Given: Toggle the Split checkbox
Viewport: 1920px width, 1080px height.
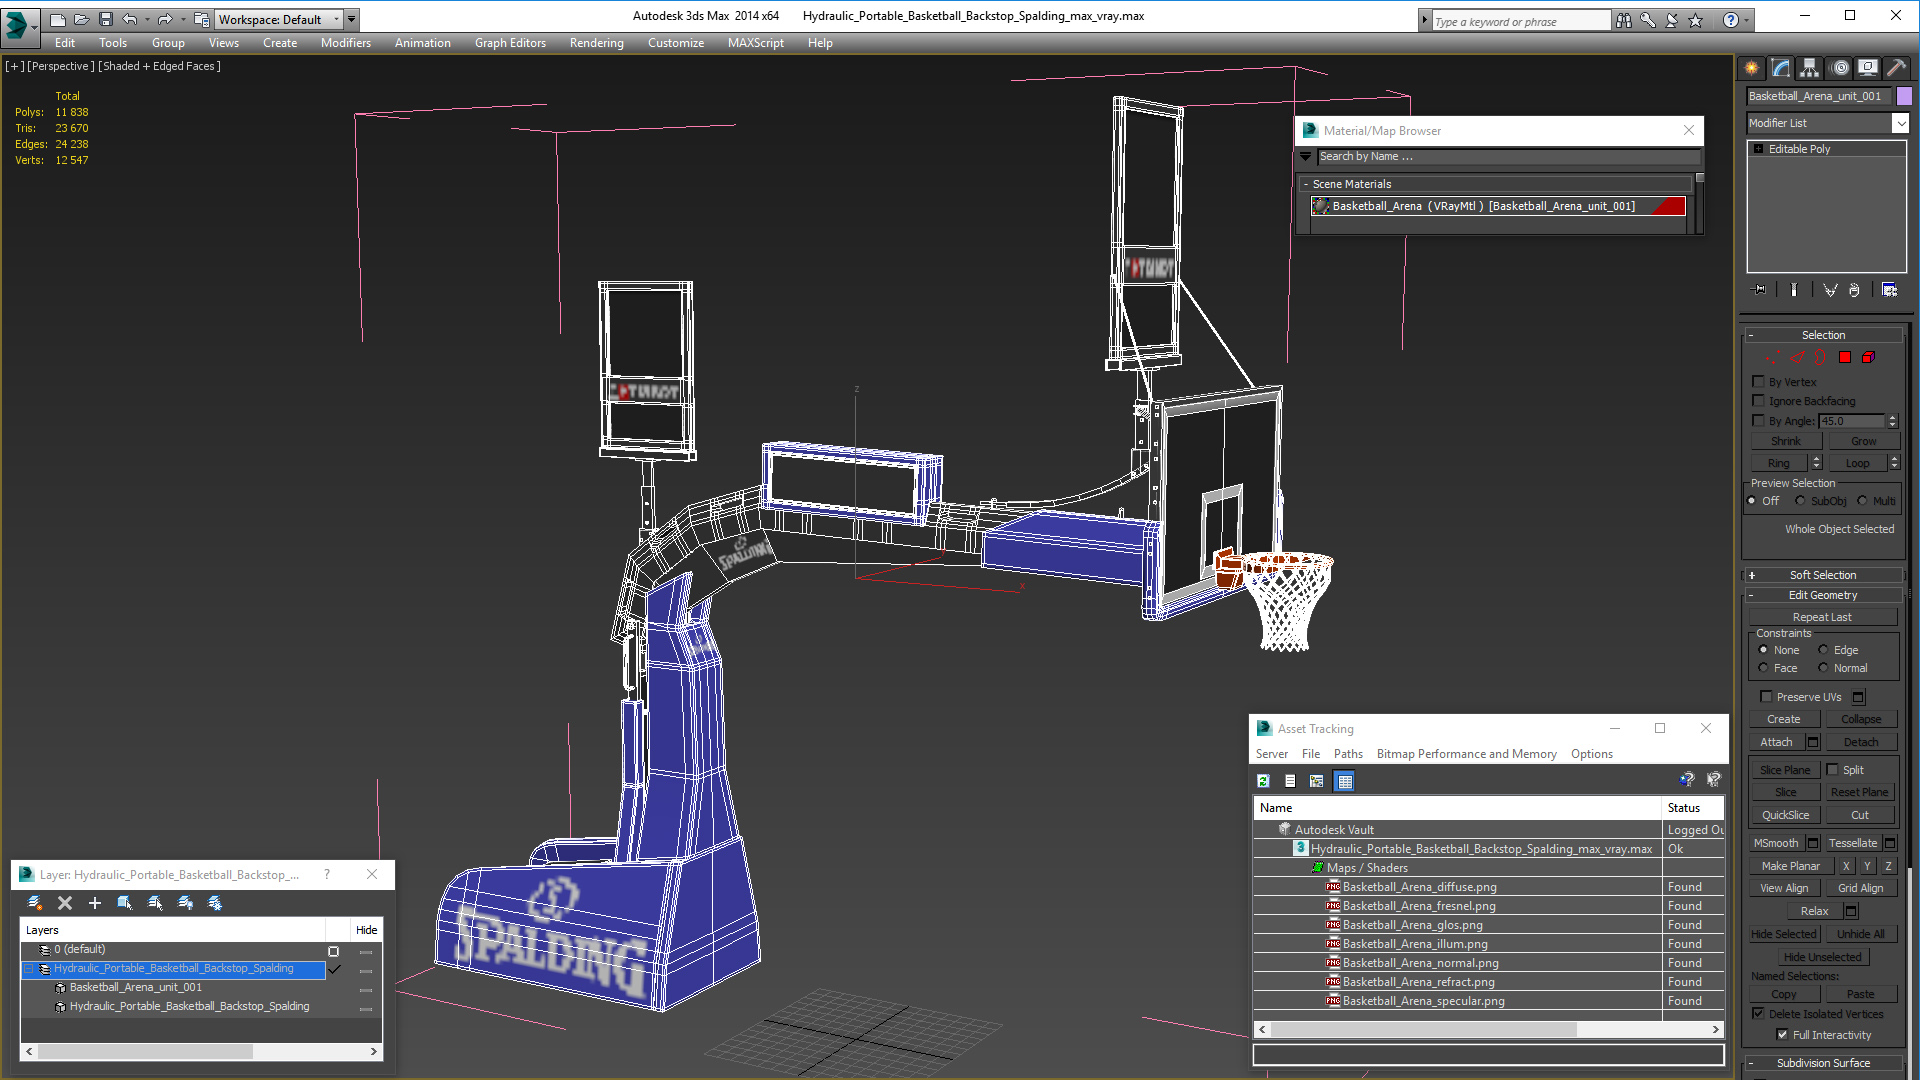Looking at the screenshot, I should click(x=1833, y=769).
